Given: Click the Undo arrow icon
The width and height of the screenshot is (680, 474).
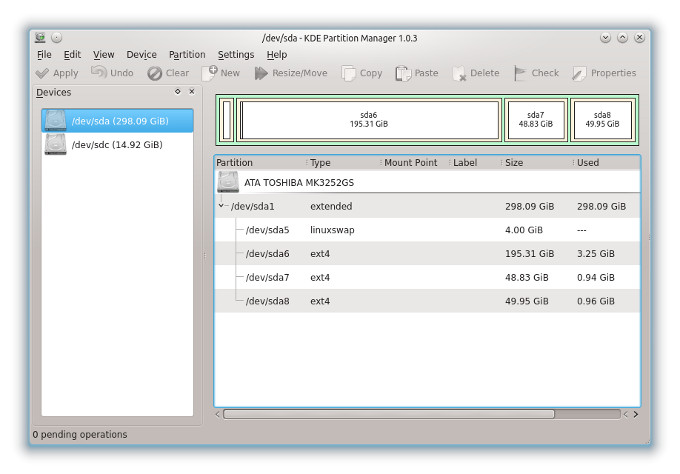Looking at the screenshot, I should tap(98, 72).
